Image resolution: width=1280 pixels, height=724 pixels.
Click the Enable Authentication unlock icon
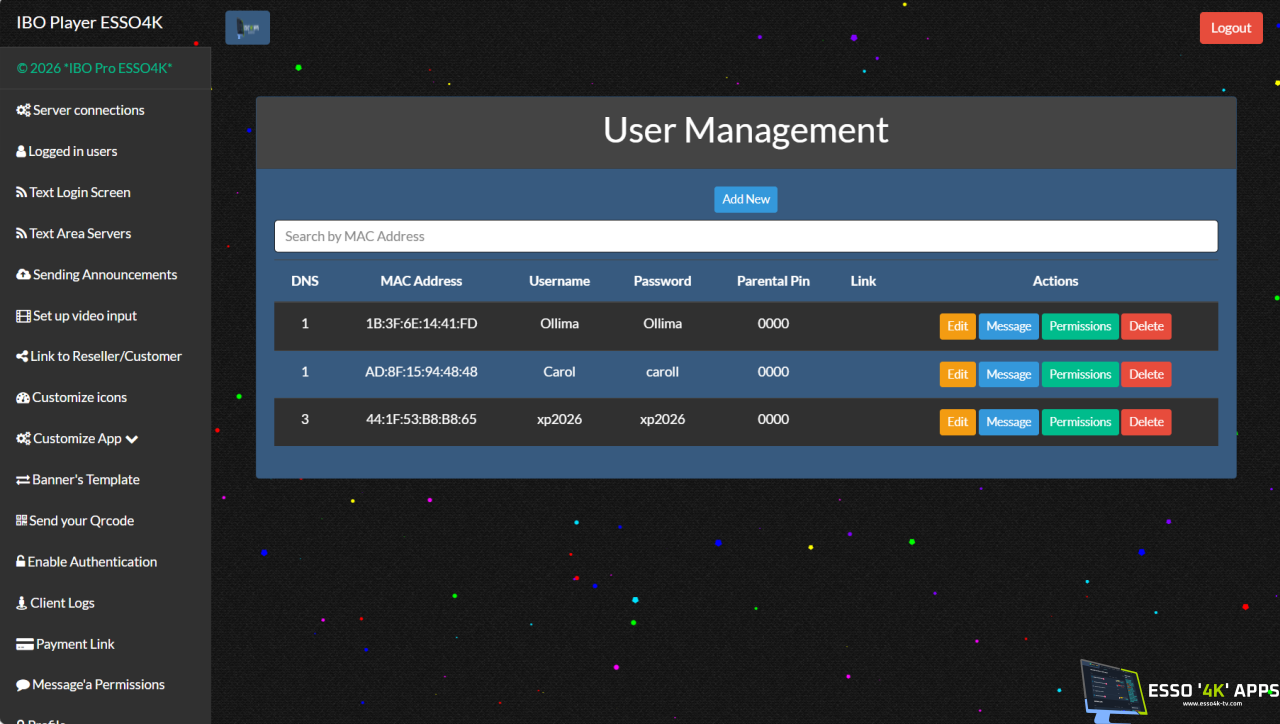20,561
